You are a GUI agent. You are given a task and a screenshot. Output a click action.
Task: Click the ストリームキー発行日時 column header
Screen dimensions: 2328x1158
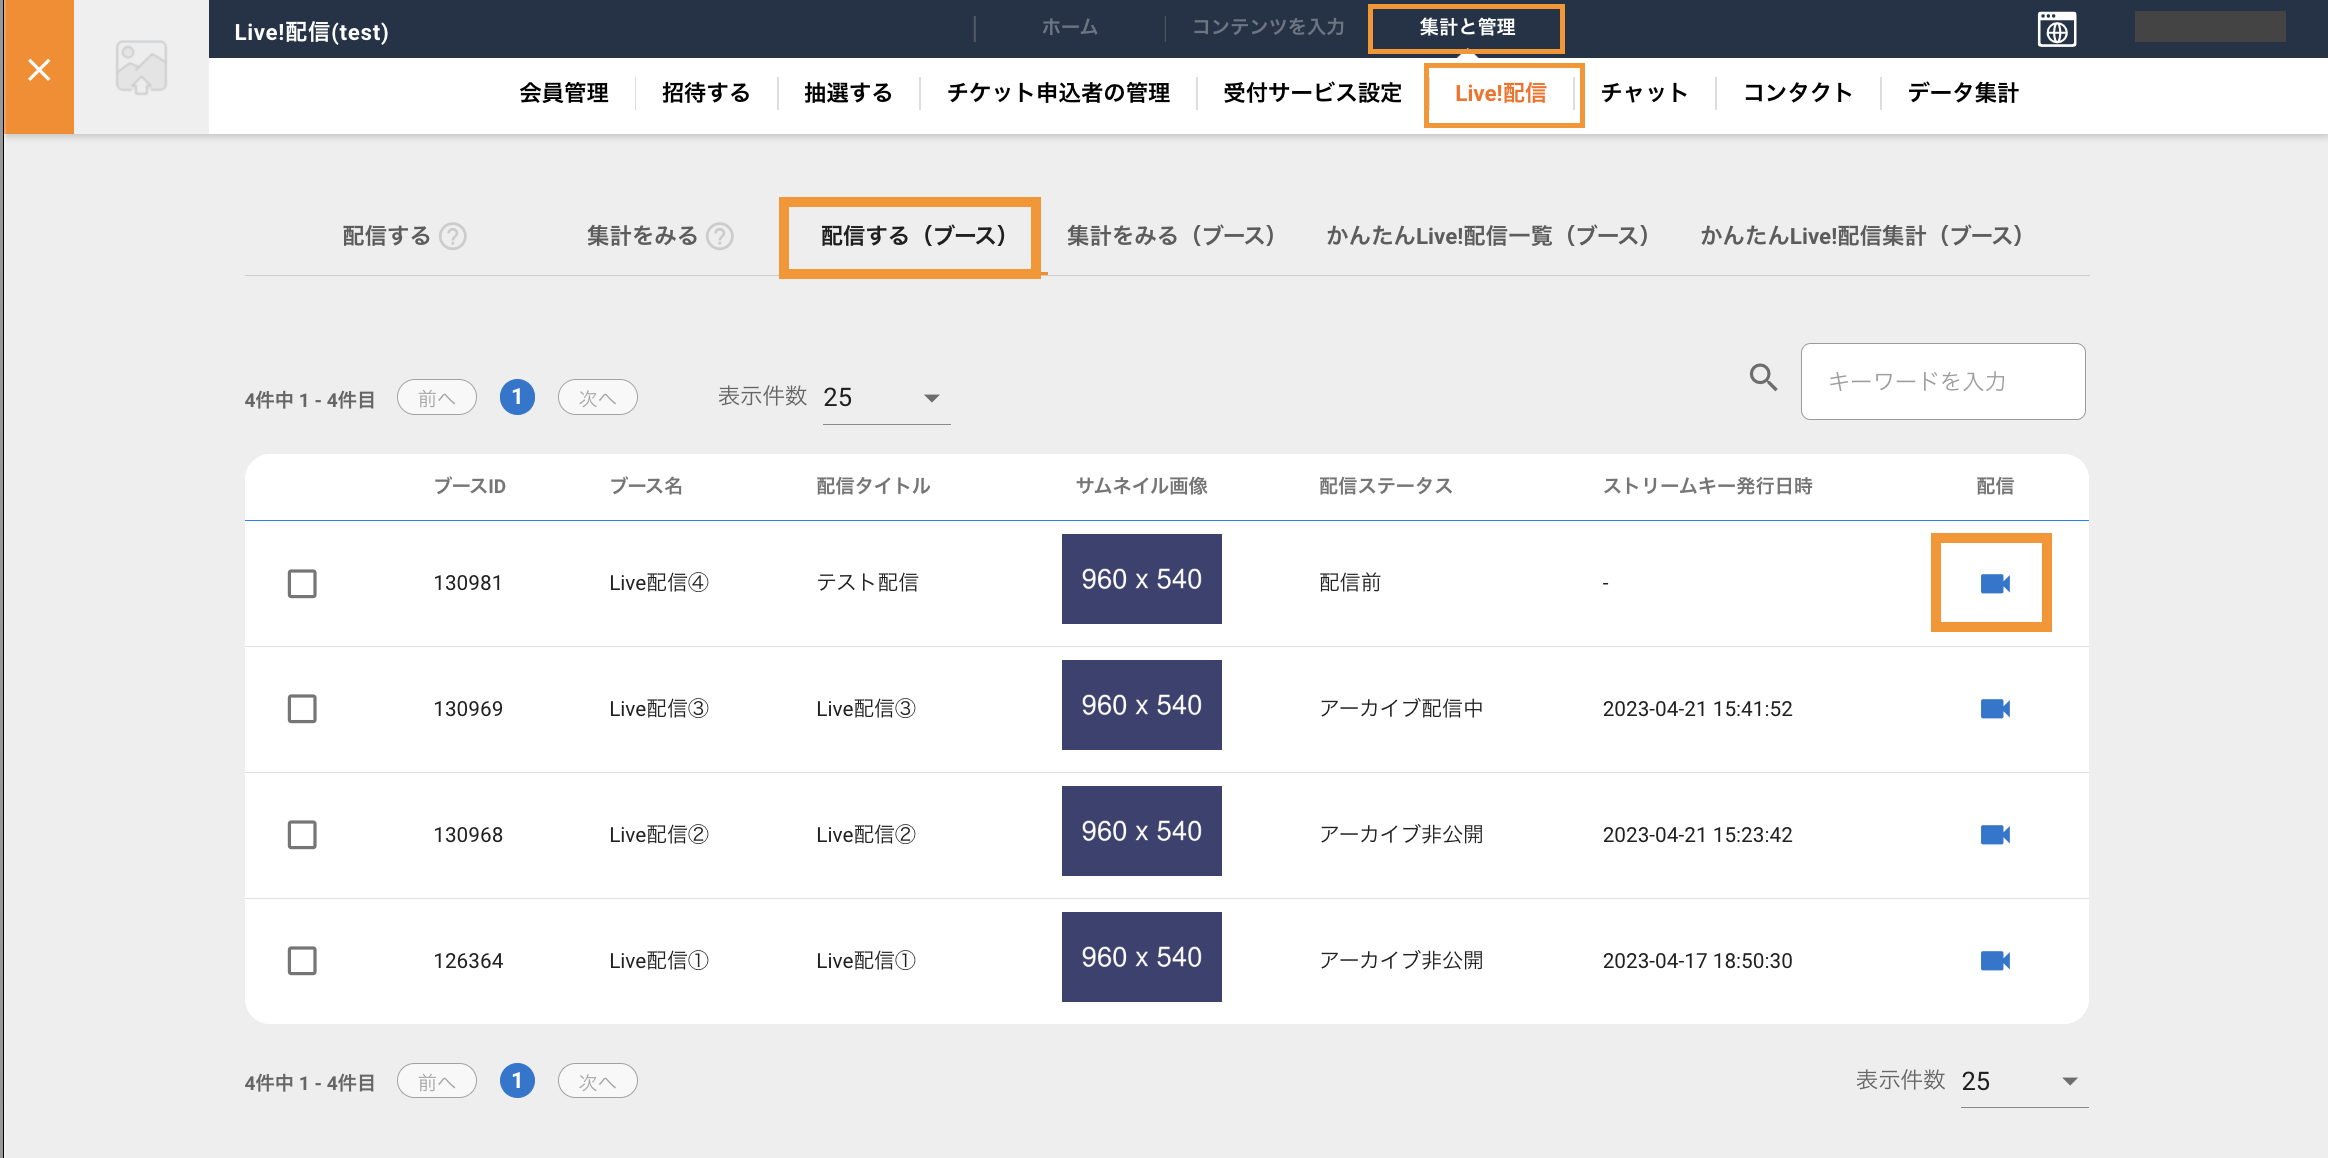(x=1708, y=486)
